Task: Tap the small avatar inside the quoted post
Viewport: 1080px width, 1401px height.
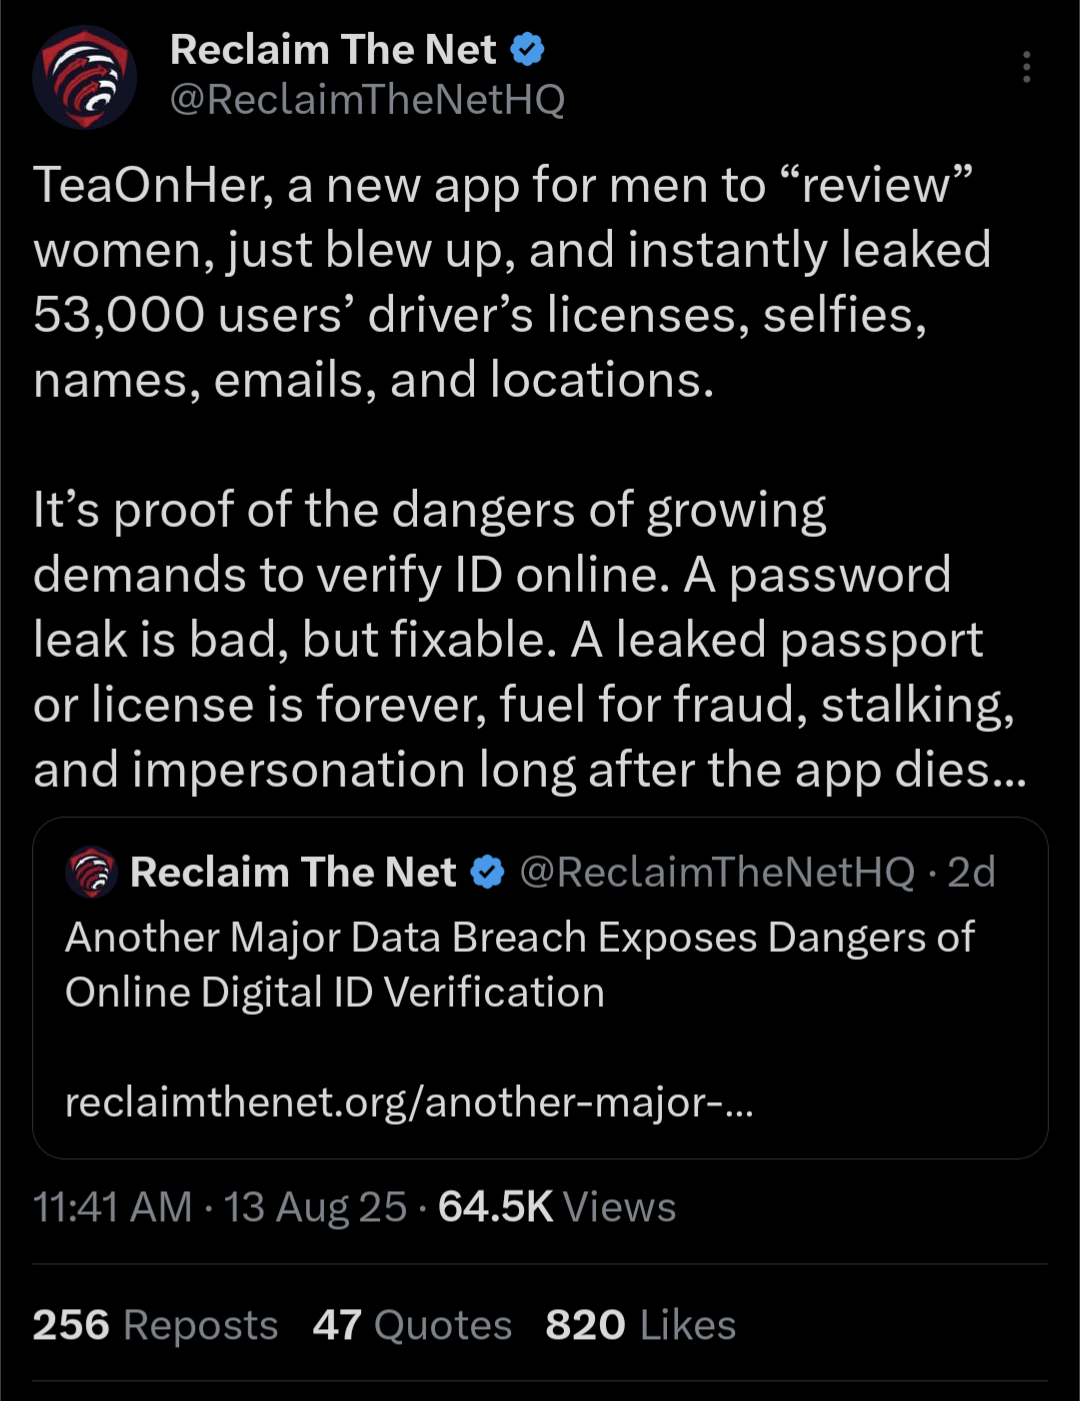Action: [x=91, y=872]
